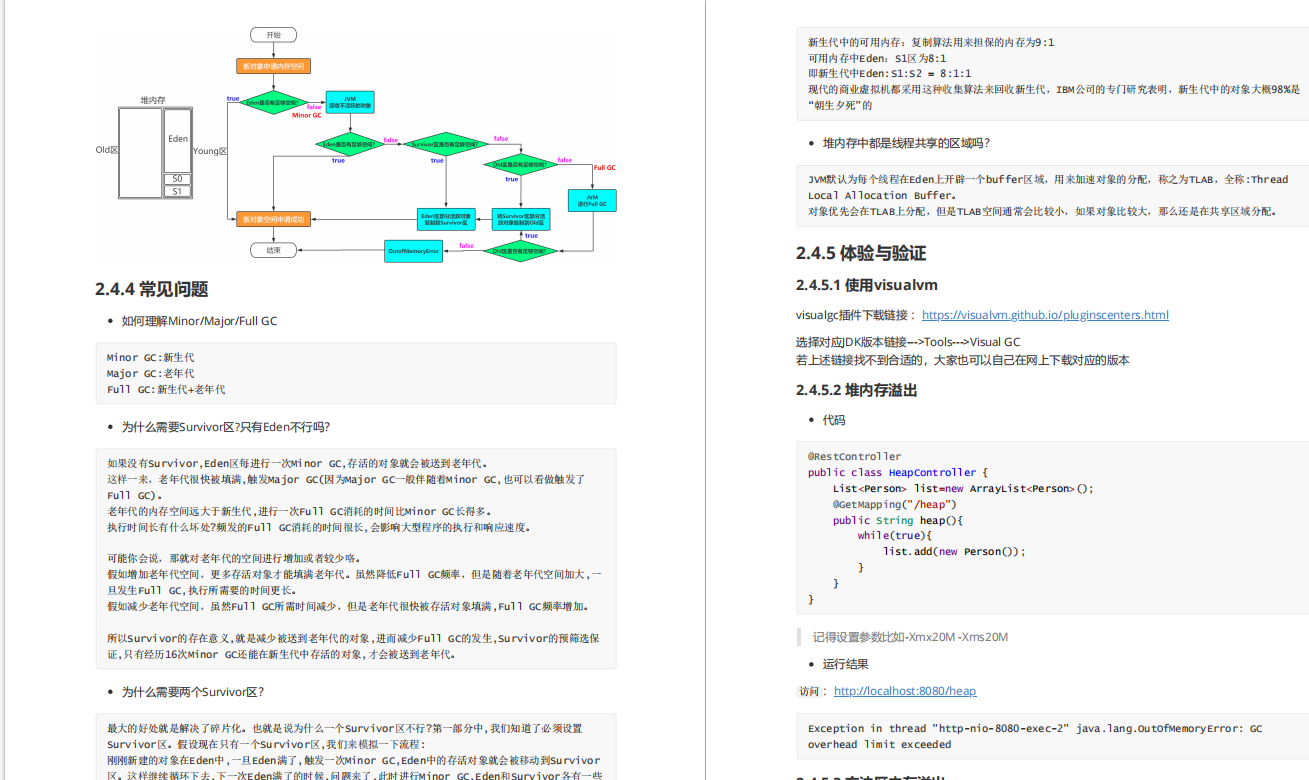The image size is (1309, 780).
Task: Click the Exception in thread OutOfMemoryError output line
Action: (1035, 737)
